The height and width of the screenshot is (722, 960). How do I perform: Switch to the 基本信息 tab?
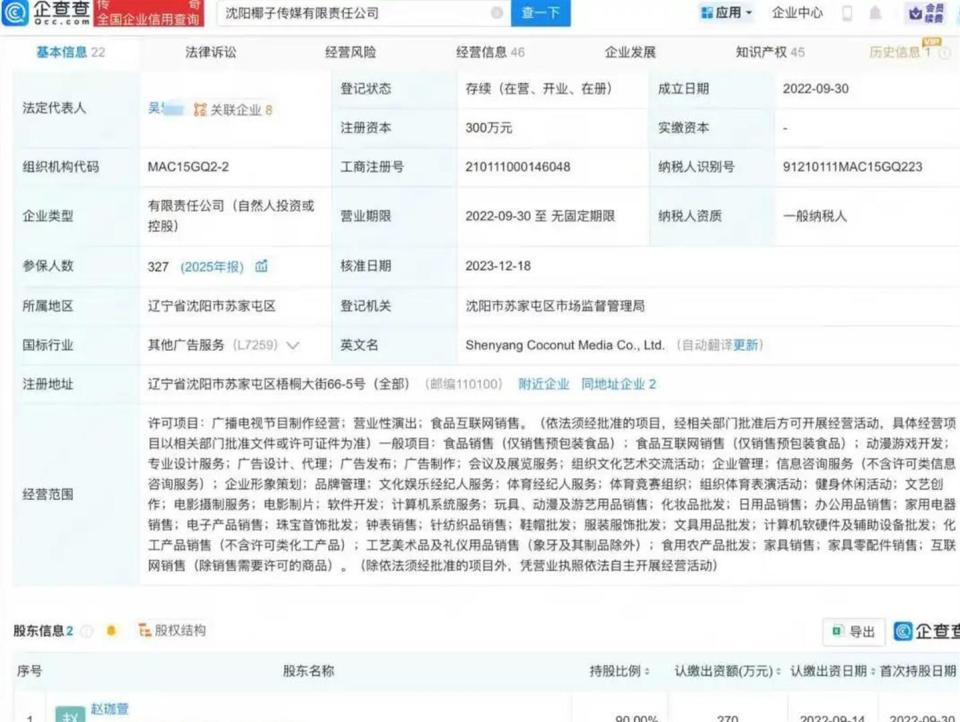[70, 52]
